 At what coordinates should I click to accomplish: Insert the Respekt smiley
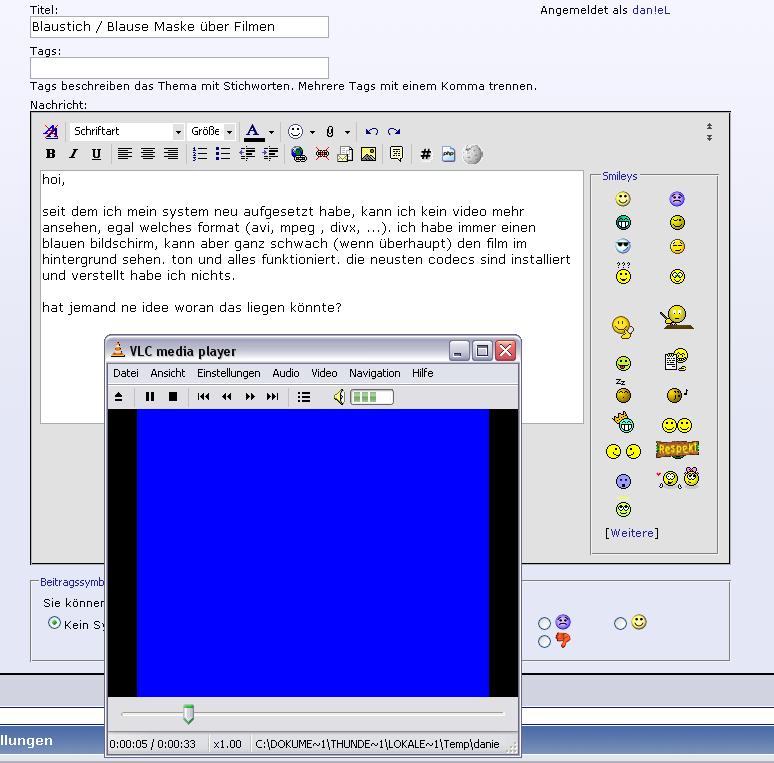click(x=677, y=449)
